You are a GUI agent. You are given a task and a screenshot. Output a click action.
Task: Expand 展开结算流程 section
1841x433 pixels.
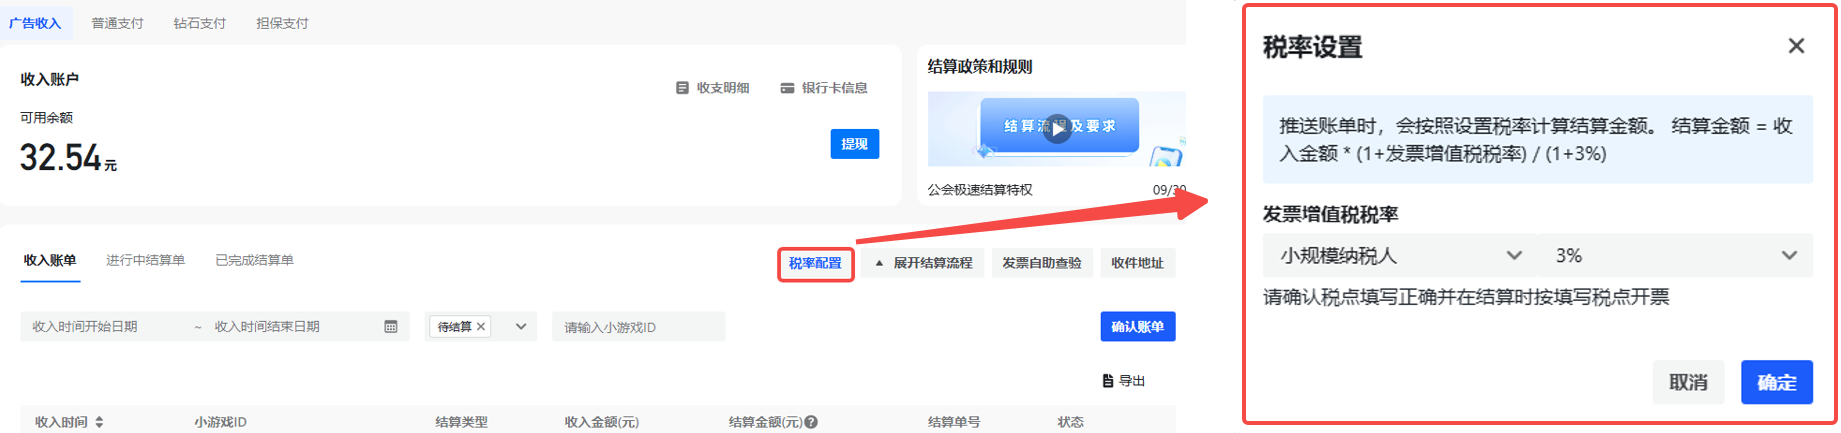tap(923, 263)
